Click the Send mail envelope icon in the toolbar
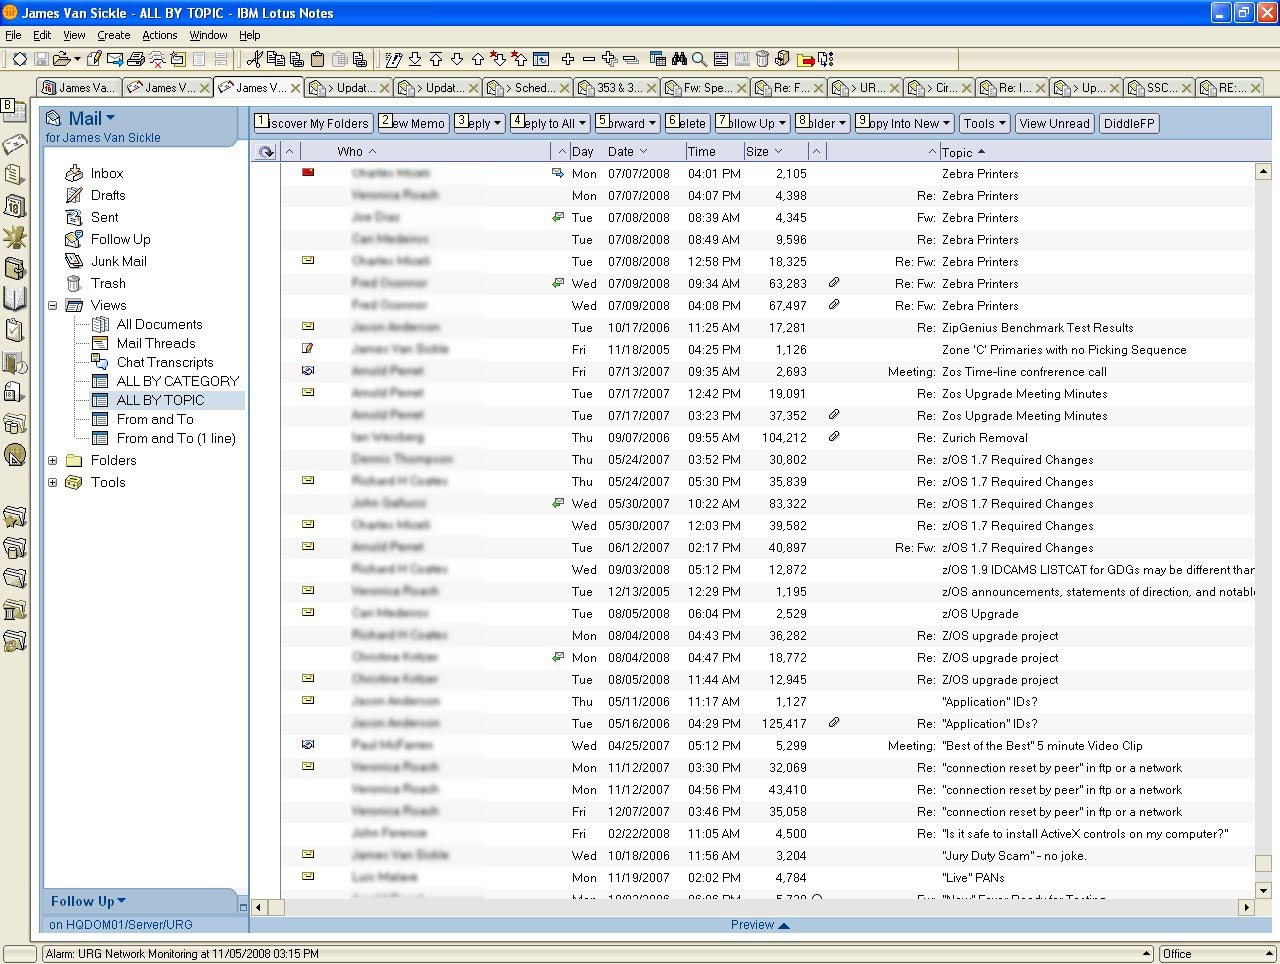This screenshot has width=1280, height=964. coord(115,59)
